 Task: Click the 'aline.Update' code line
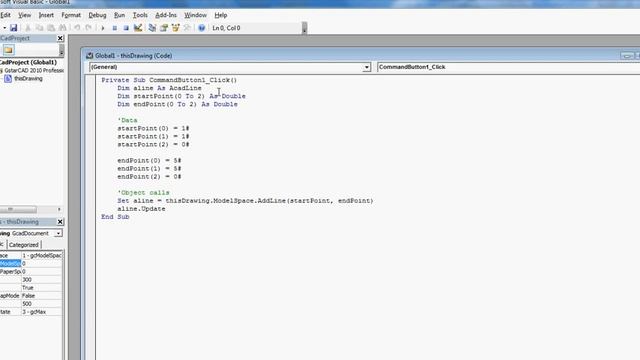tap(141, 209)
